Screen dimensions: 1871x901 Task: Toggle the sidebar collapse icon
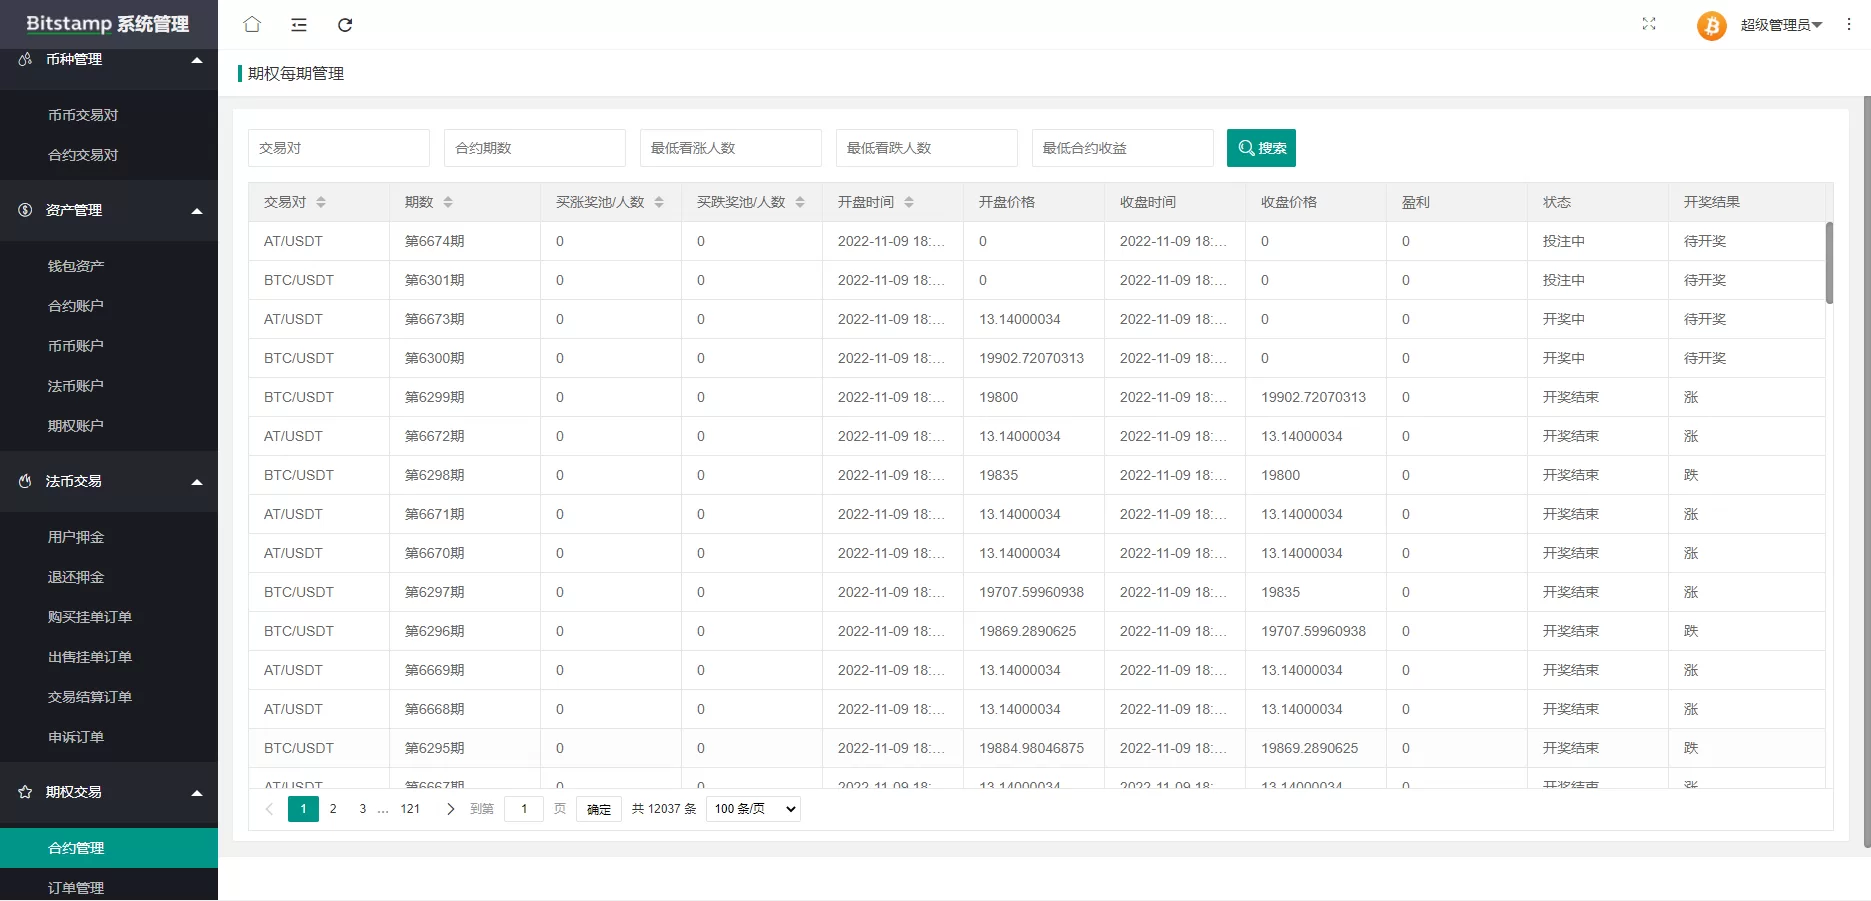(299, 24)
